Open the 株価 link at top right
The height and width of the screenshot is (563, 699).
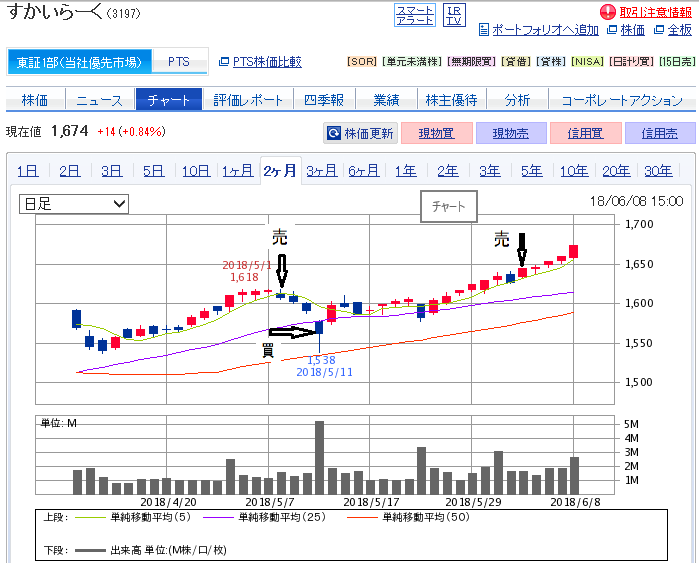click(x=633, y=30)
